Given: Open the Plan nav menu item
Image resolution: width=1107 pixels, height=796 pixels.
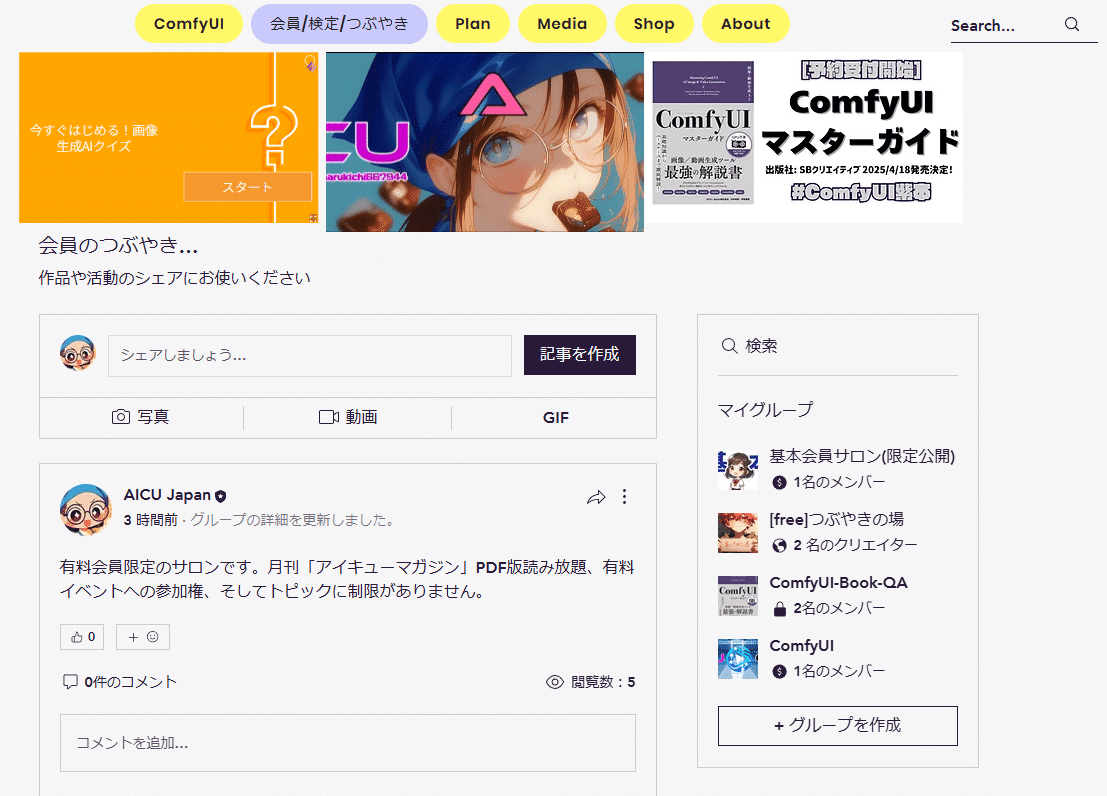Looking at the screenshot, I should click(x=472, y=23).
